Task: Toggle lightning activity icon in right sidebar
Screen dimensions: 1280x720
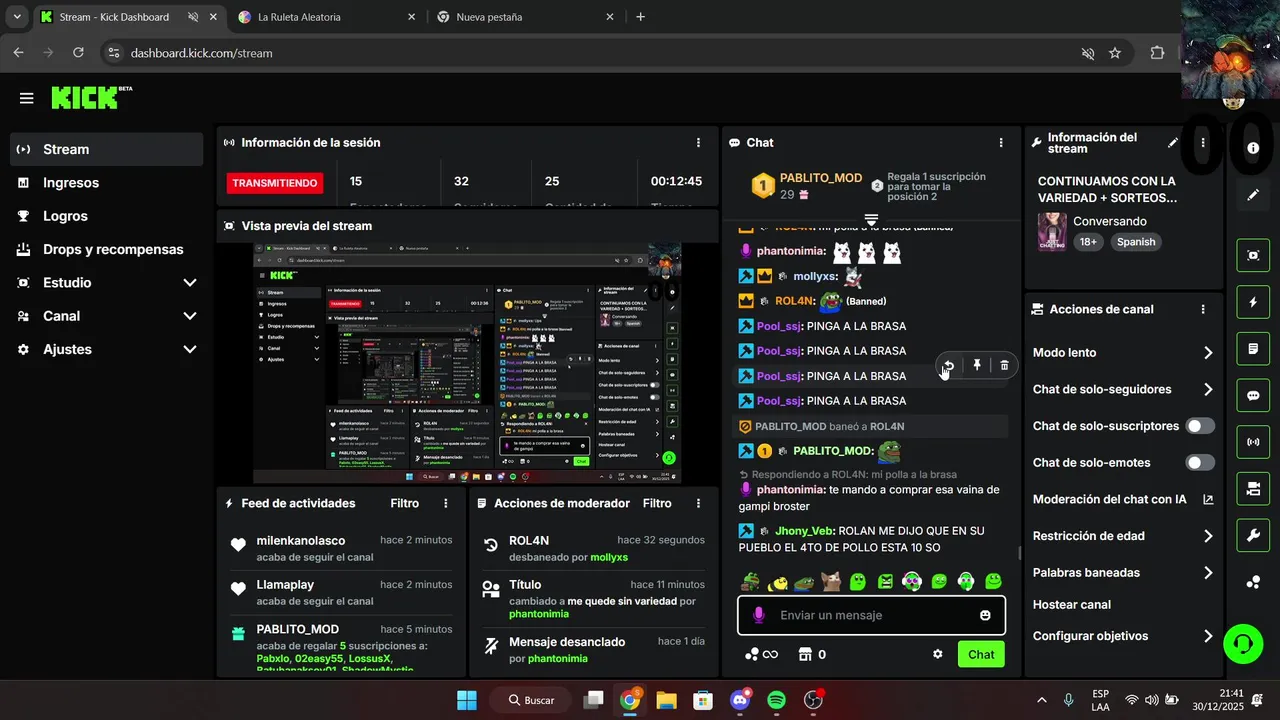Action: click(1253, 302)
